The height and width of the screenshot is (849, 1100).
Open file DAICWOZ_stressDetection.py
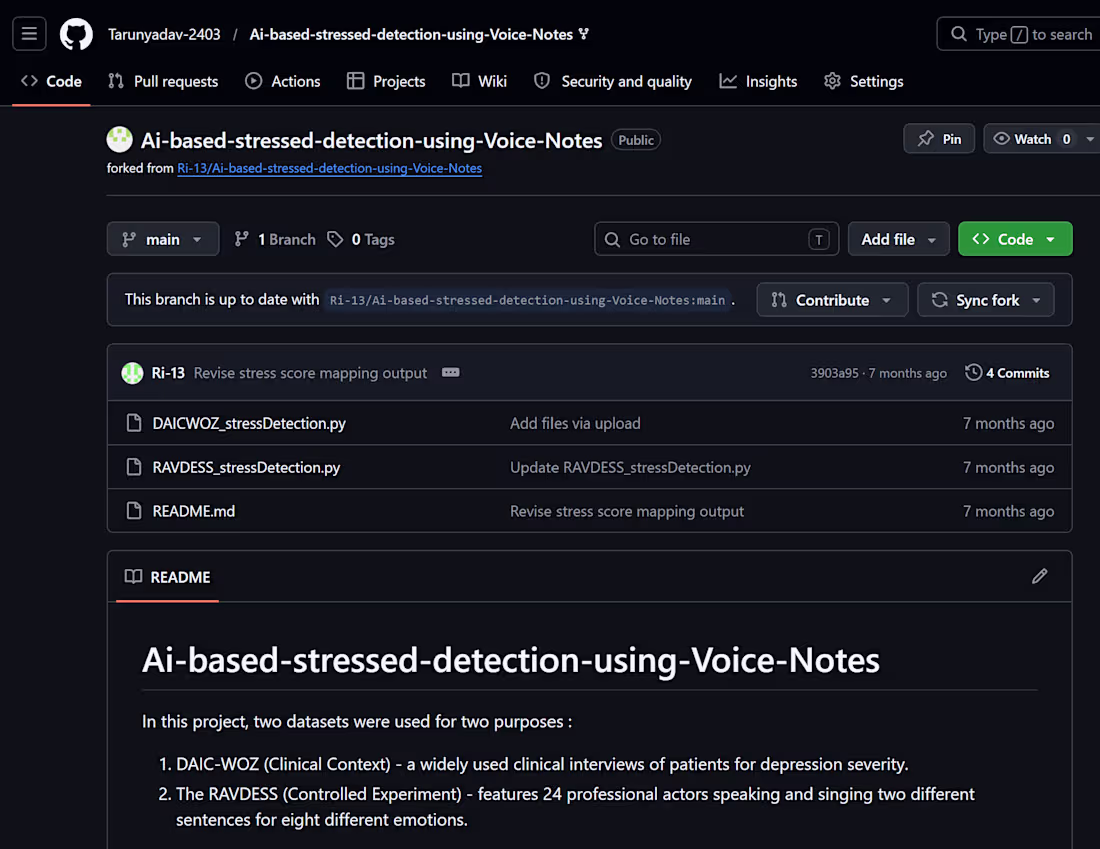click(249, 424)
